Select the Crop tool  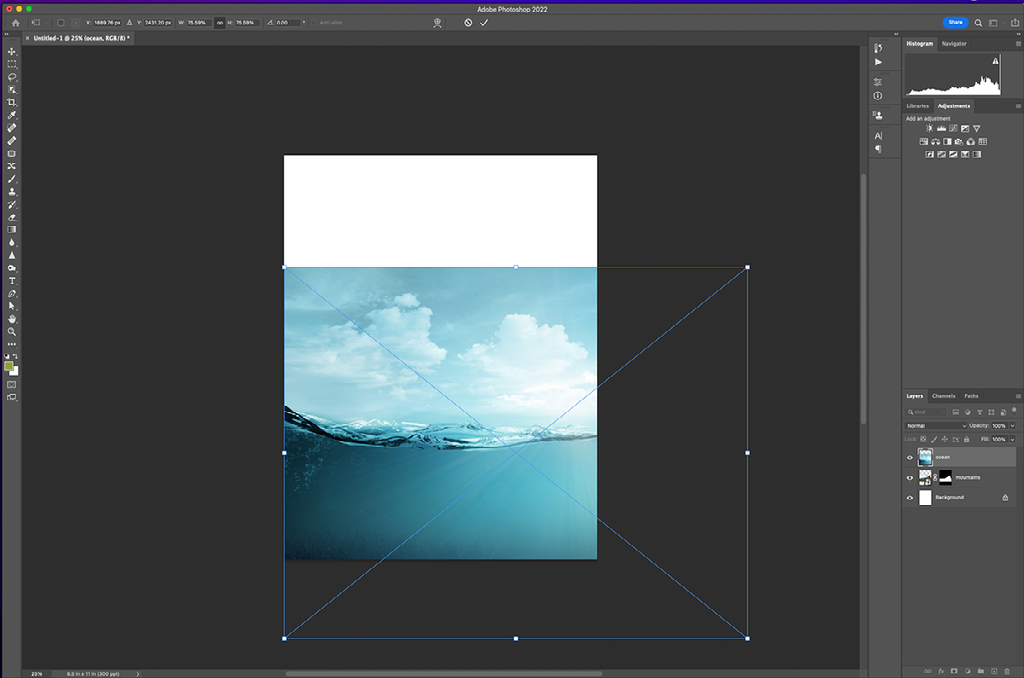coord(12,103)
